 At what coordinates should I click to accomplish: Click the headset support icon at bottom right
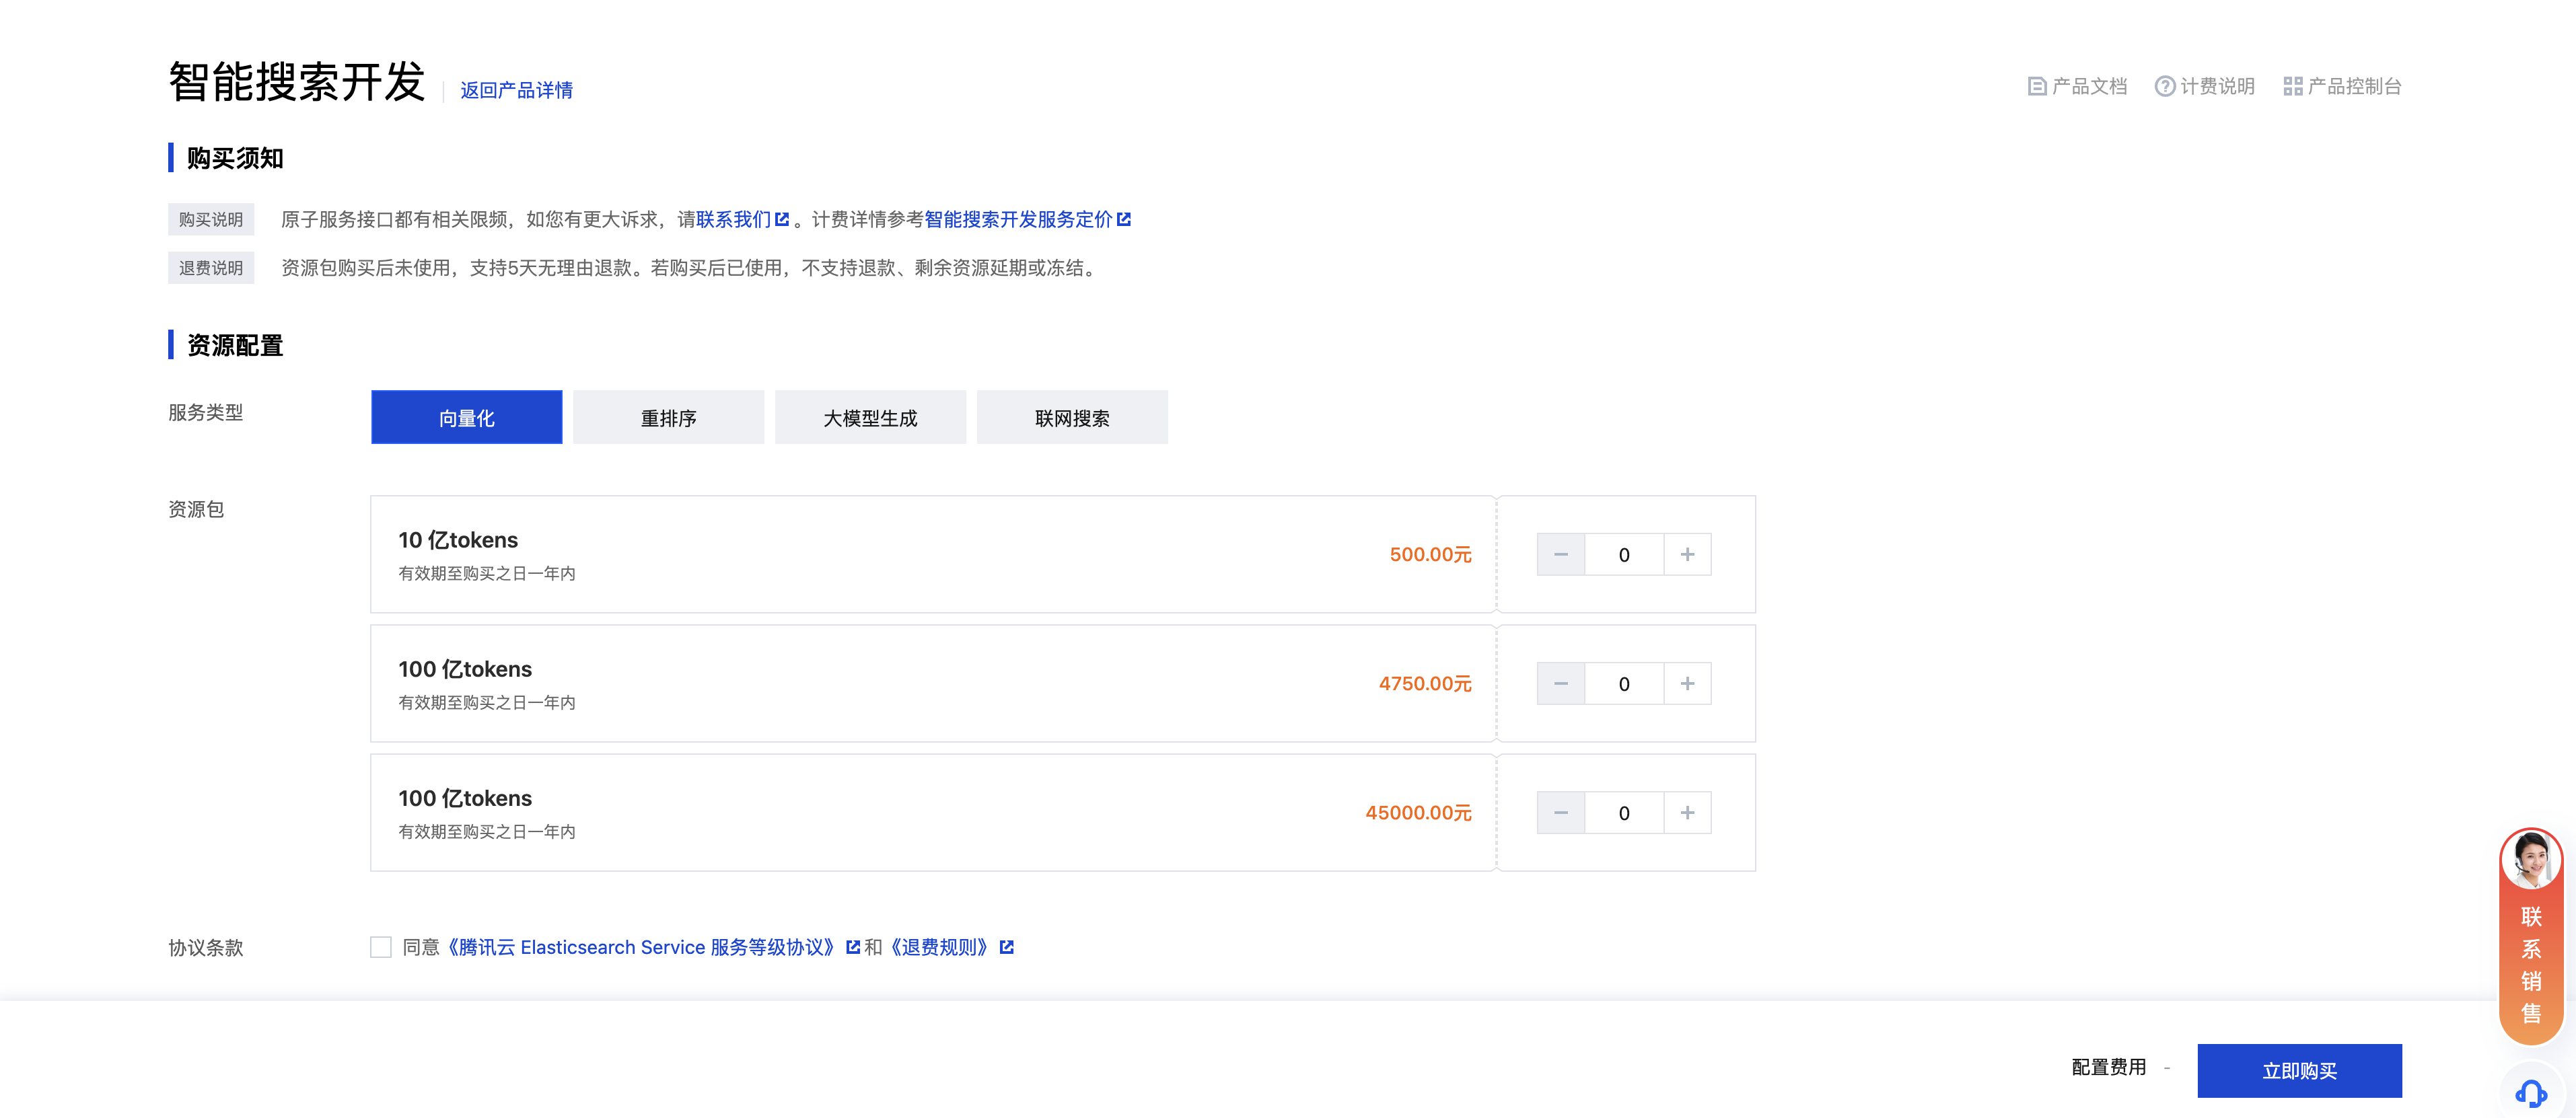click(2530, 1093)
